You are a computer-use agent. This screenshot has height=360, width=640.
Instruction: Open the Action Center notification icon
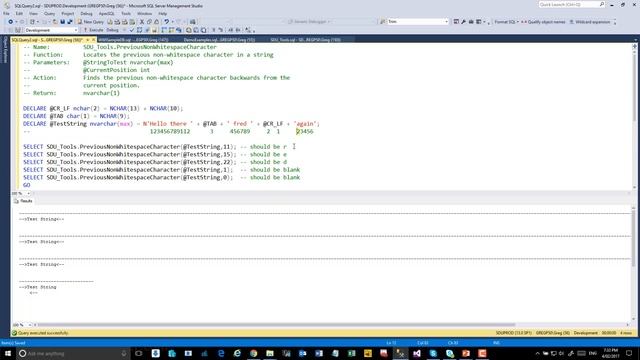[629, 353]
